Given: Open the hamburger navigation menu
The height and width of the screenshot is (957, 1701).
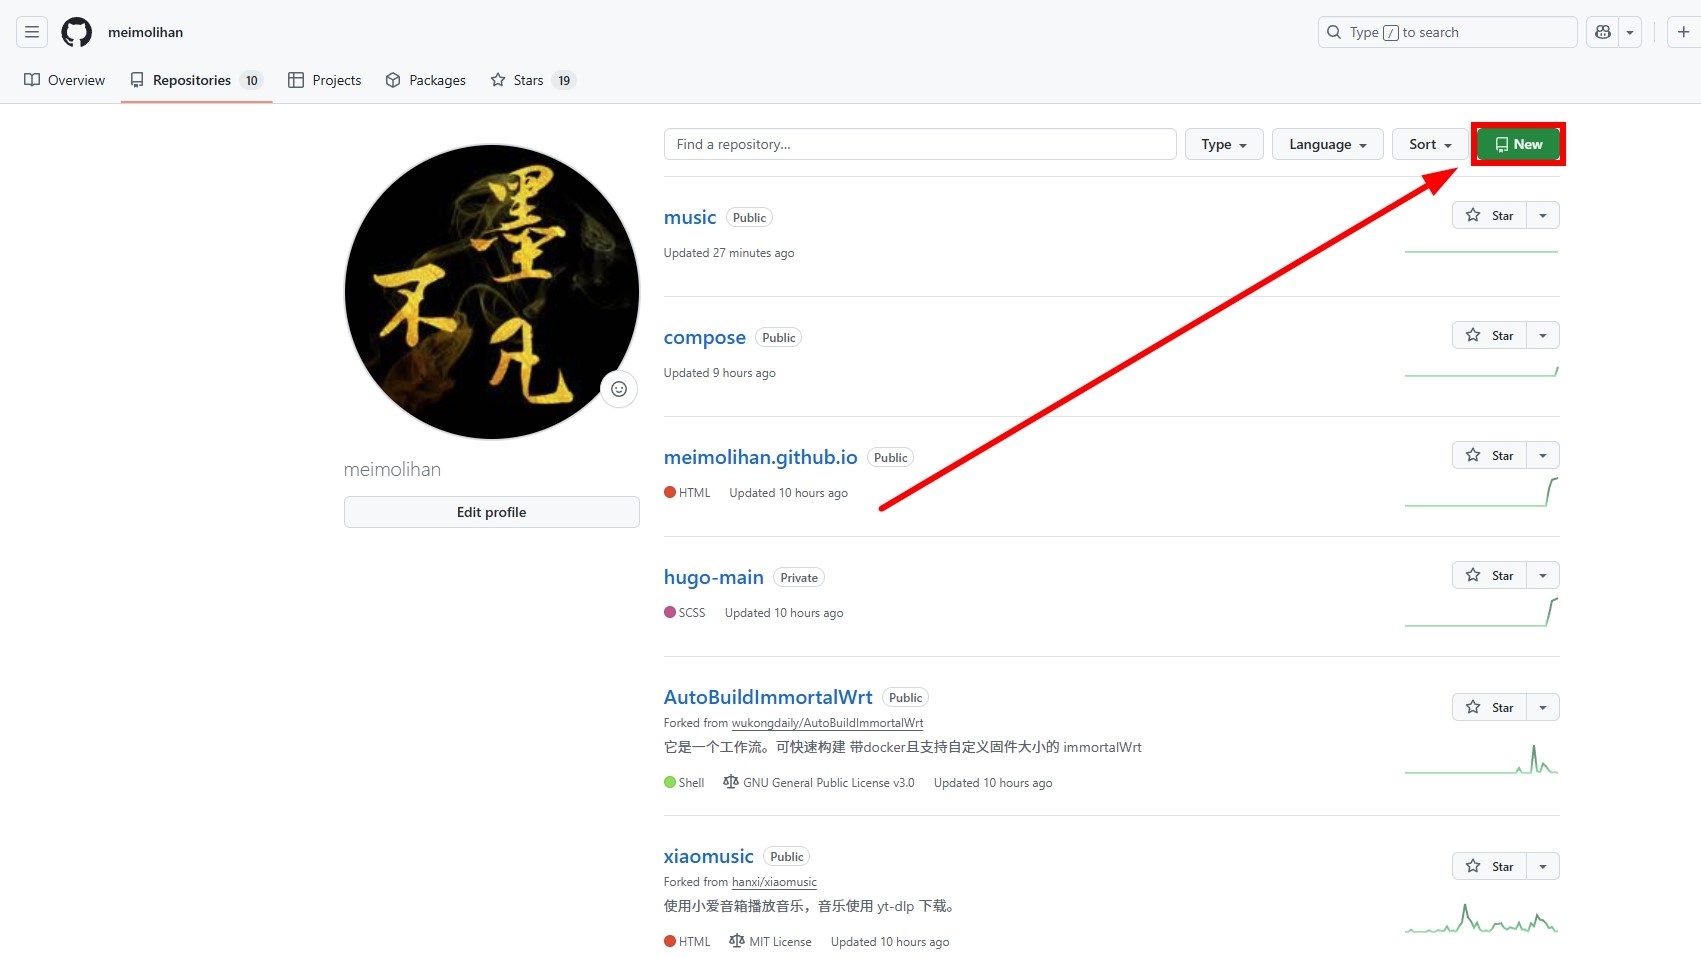Looking at the screenshot, I should click(x=32, y=32).
